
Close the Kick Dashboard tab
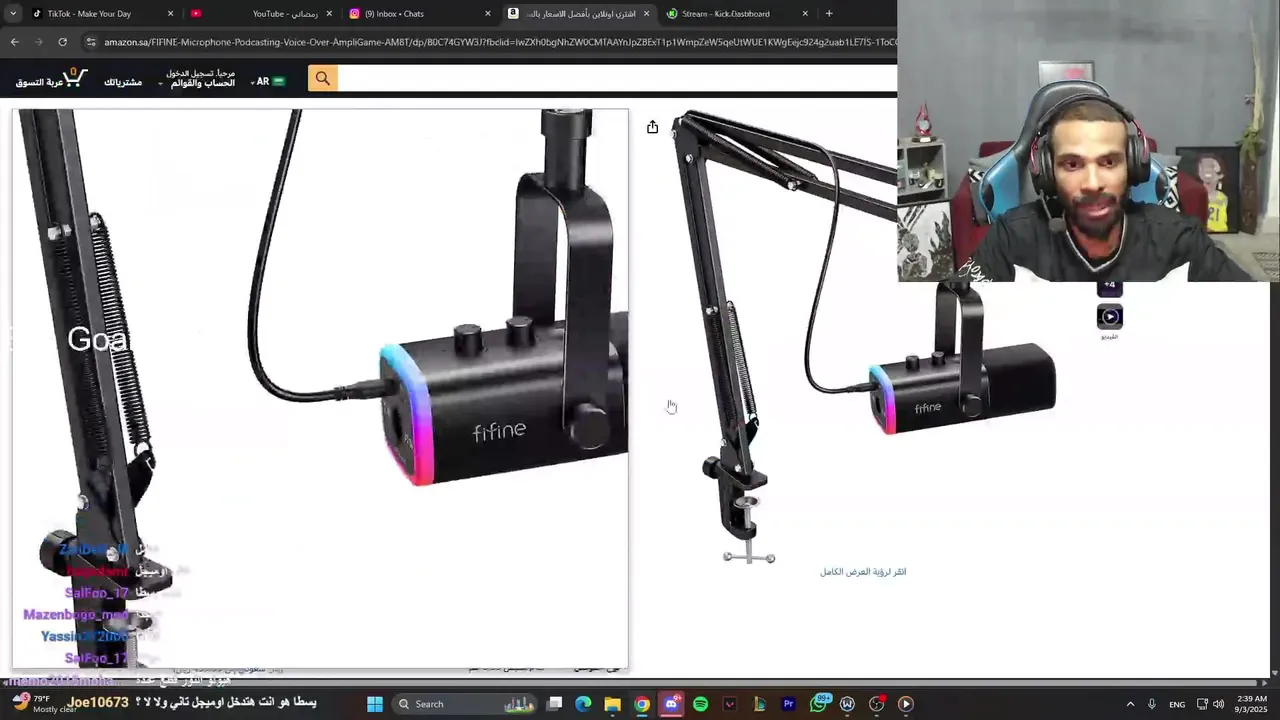click(x=805, y=14)
